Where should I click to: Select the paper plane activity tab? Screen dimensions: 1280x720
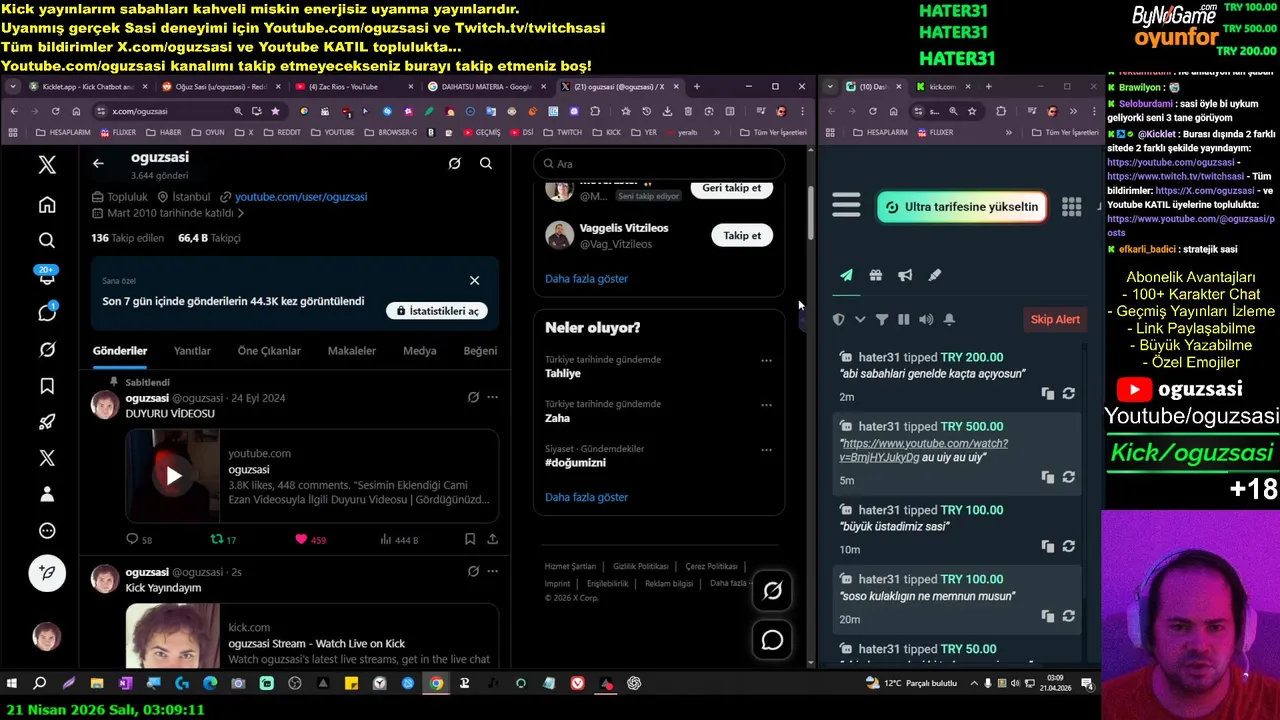[x=846, y=275]
